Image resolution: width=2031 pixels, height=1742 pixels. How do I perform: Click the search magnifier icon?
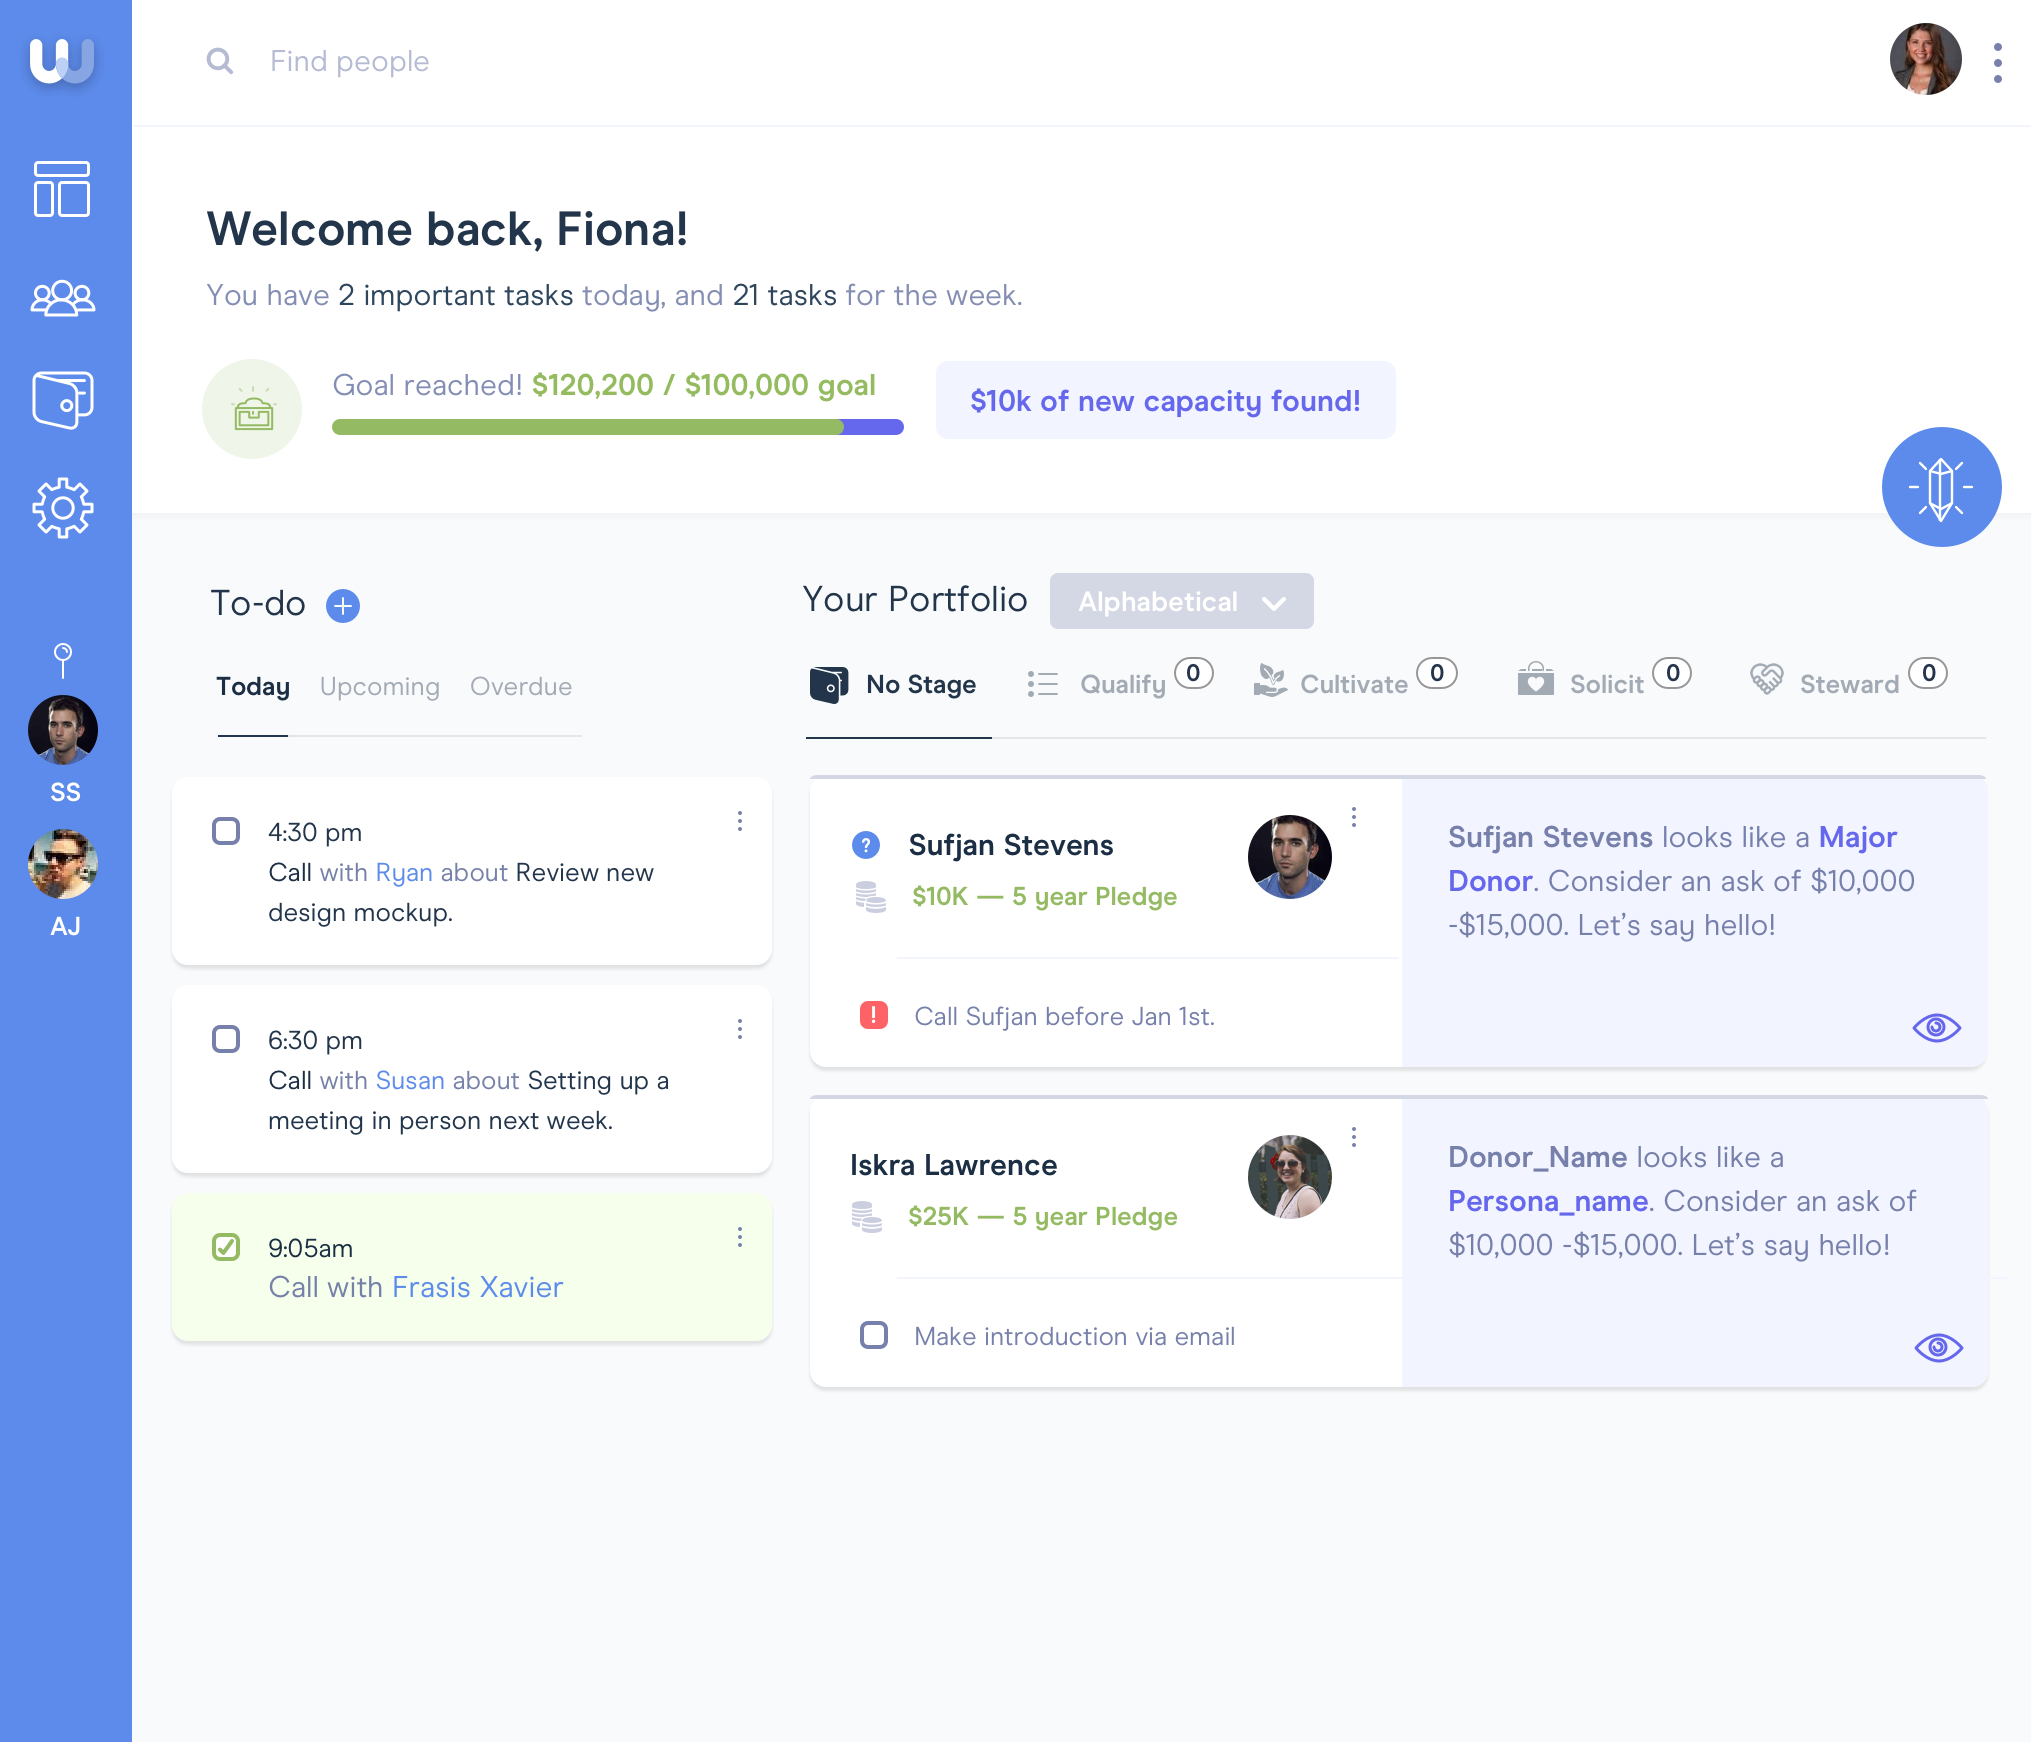(x=220, y=61)
